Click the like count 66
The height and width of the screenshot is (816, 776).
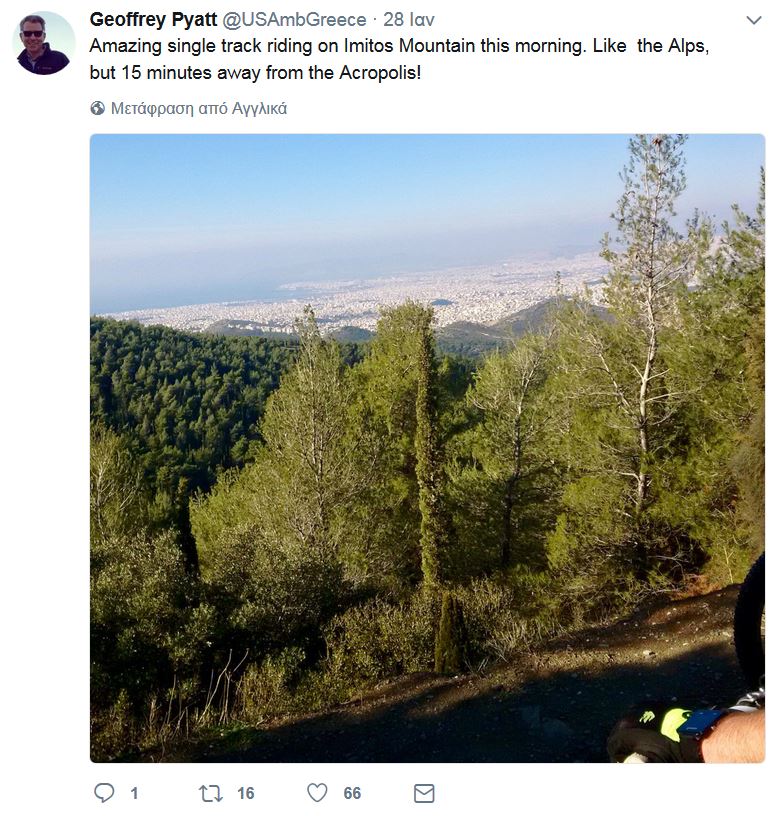point(352,793)
